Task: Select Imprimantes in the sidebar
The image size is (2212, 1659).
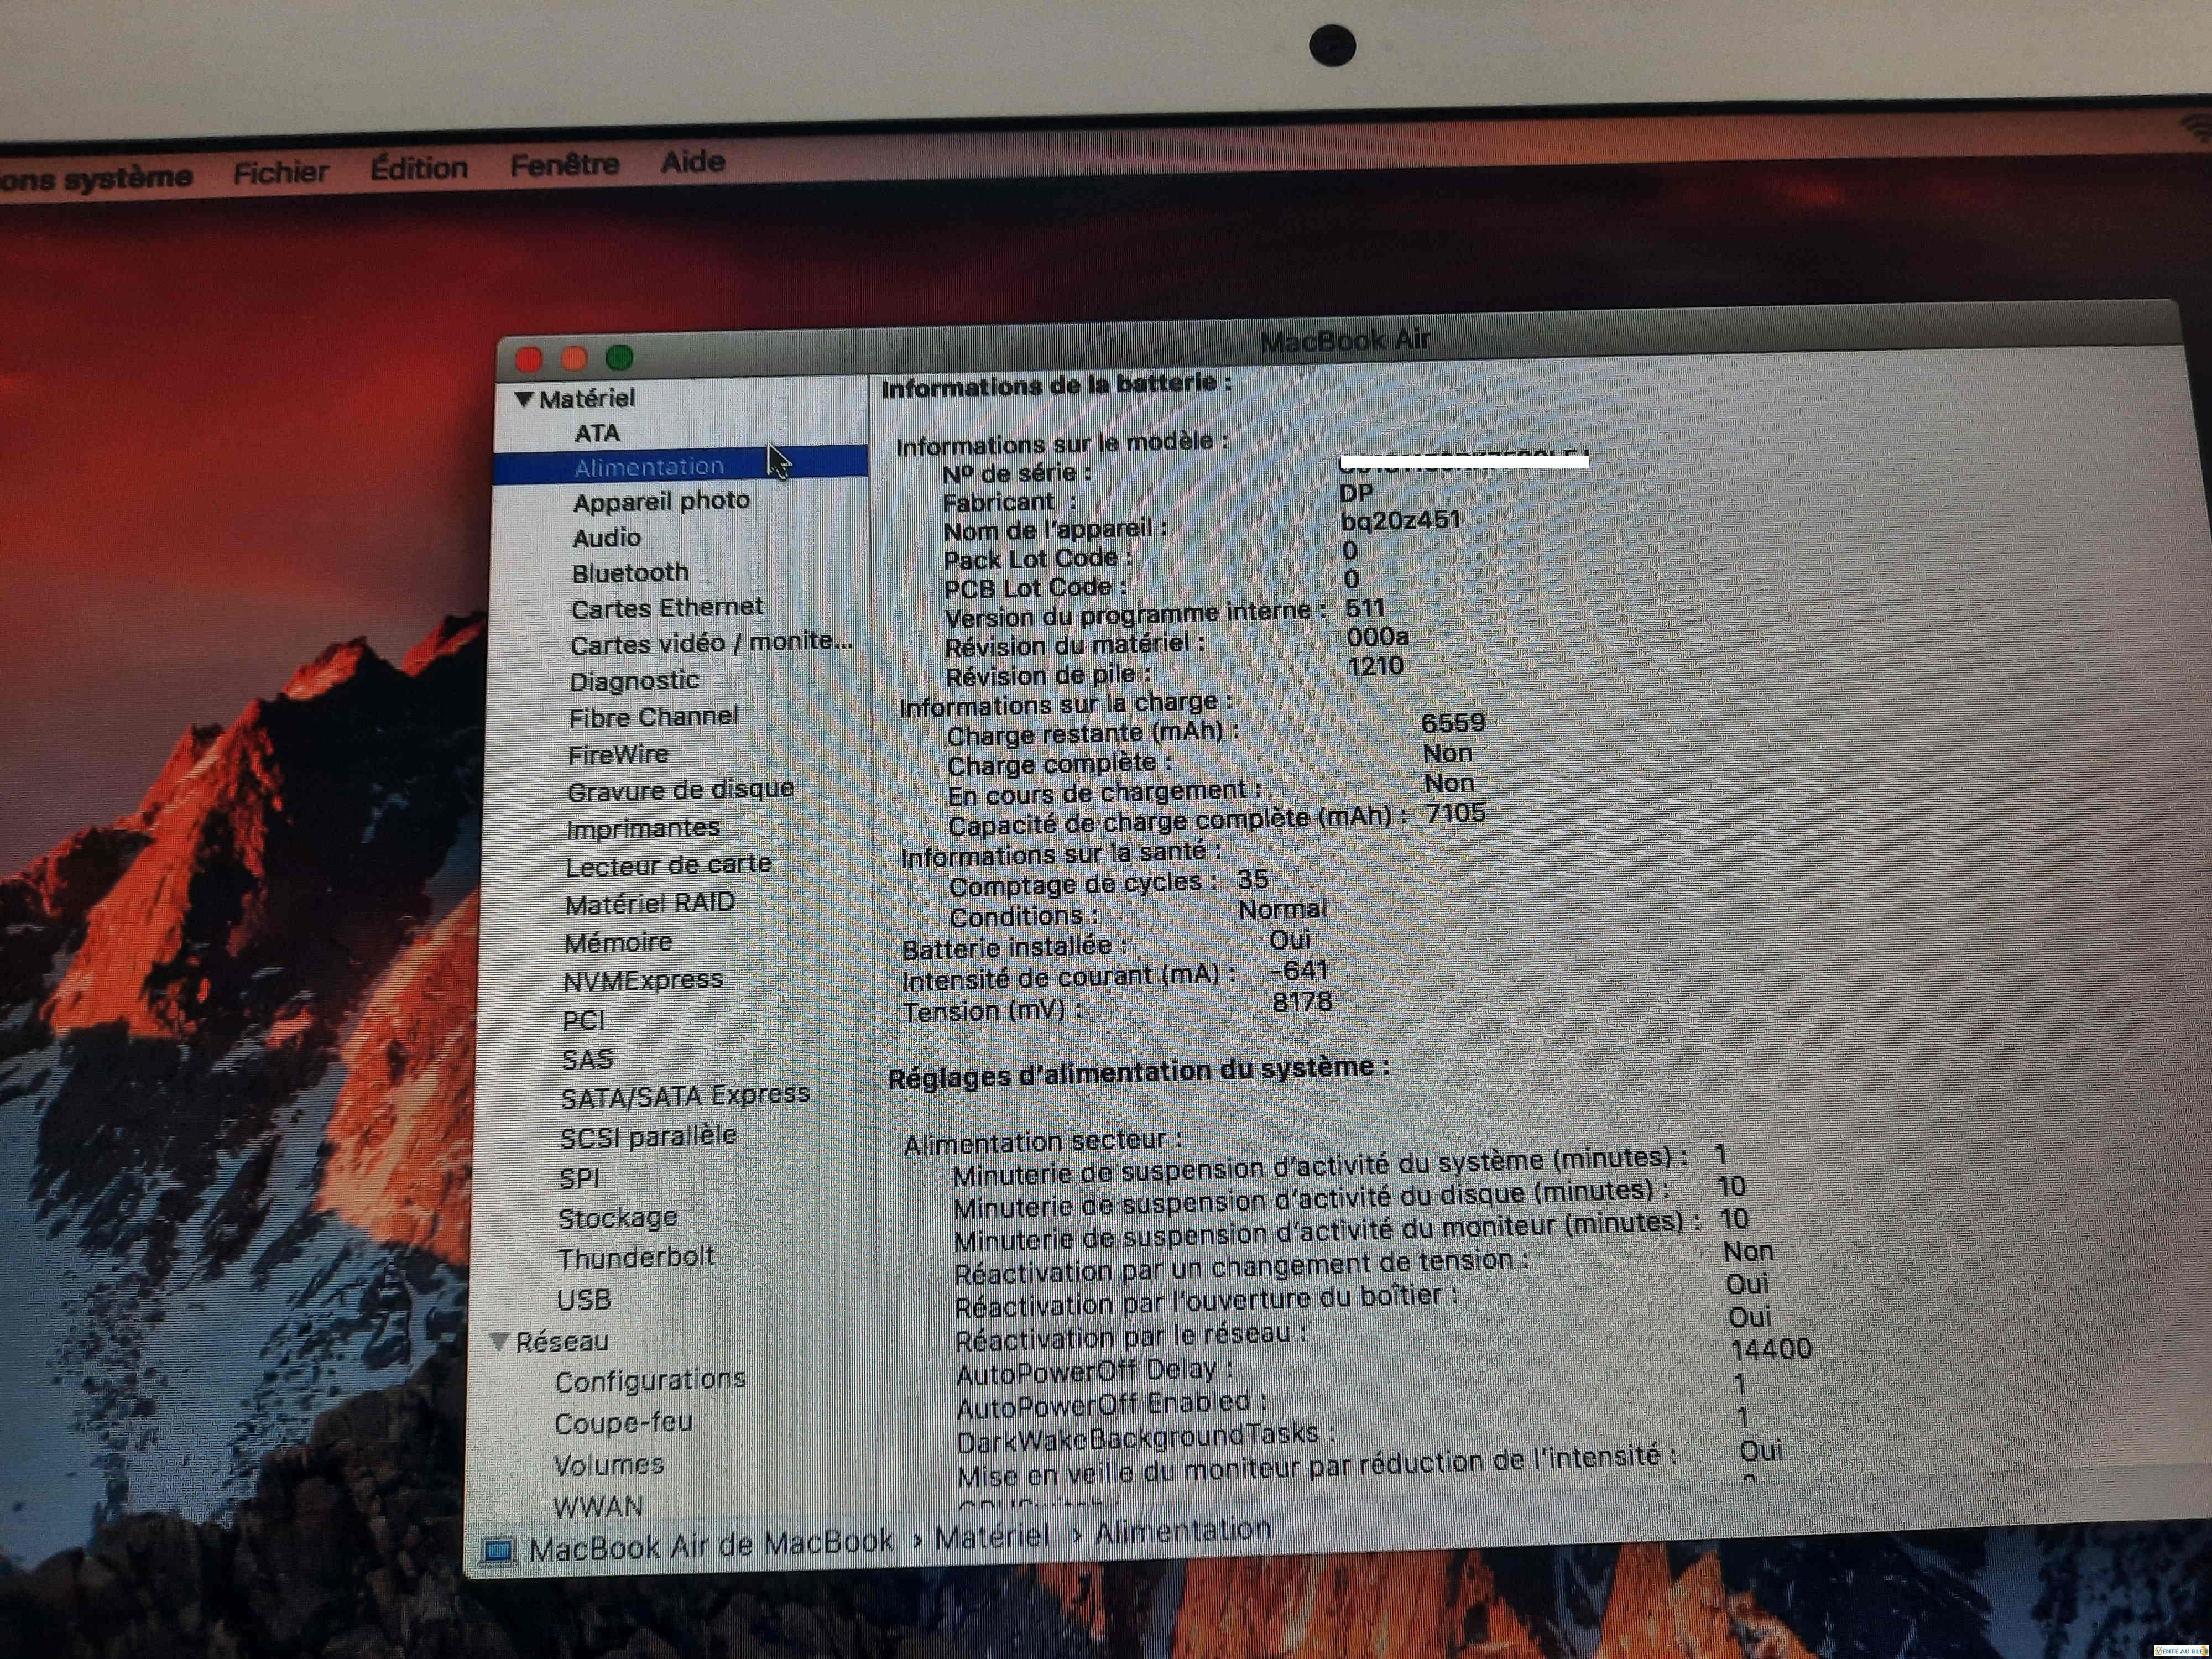Action: (643, 829)
